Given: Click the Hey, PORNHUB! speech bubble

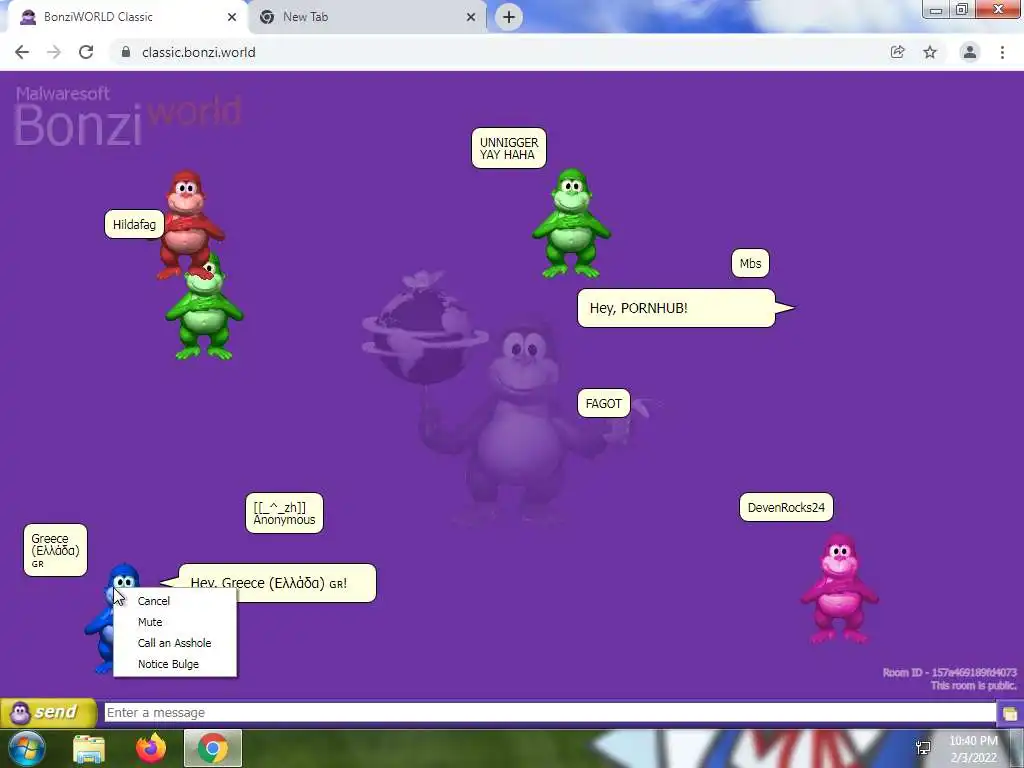Looking at the screenshot, I should [677, 308].
